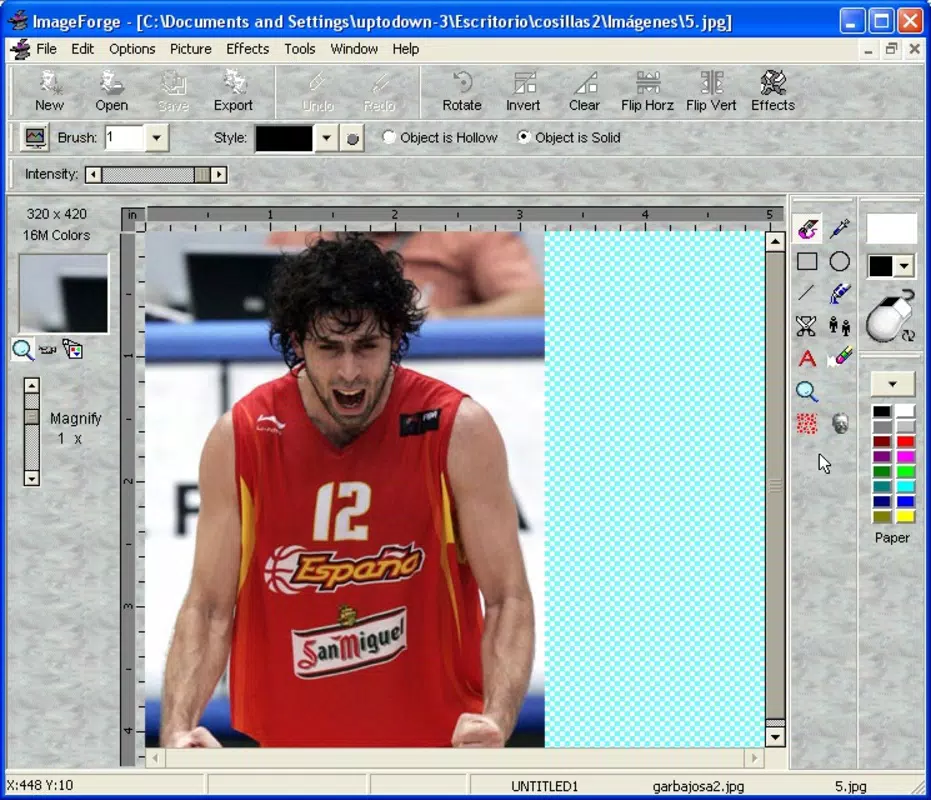Open the Effects toolbar icon

point(773,91)
